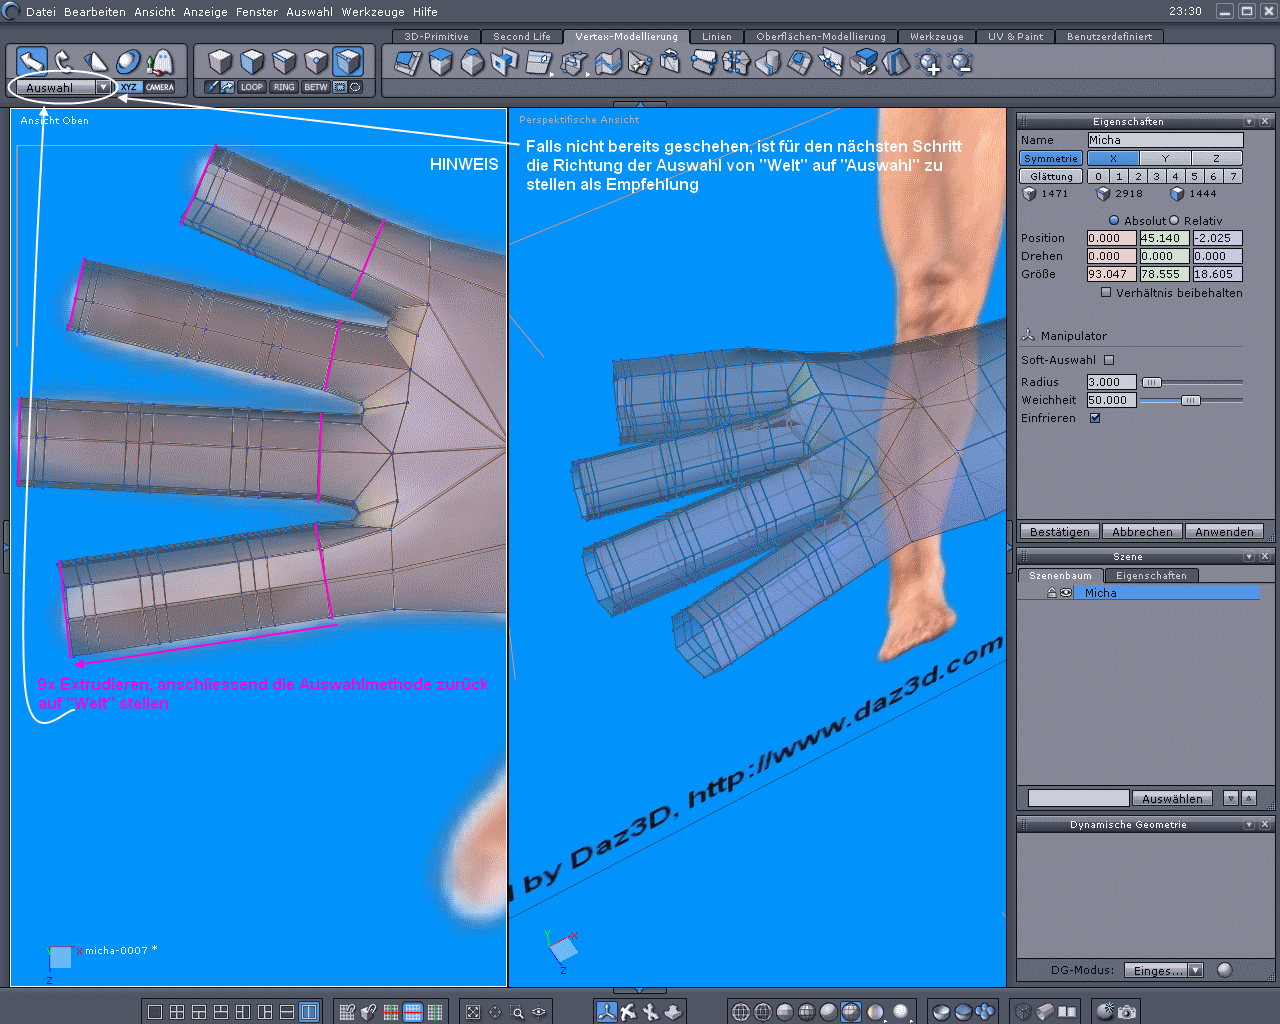Adjust the Weichheit slider

[x=1190, y=400]
